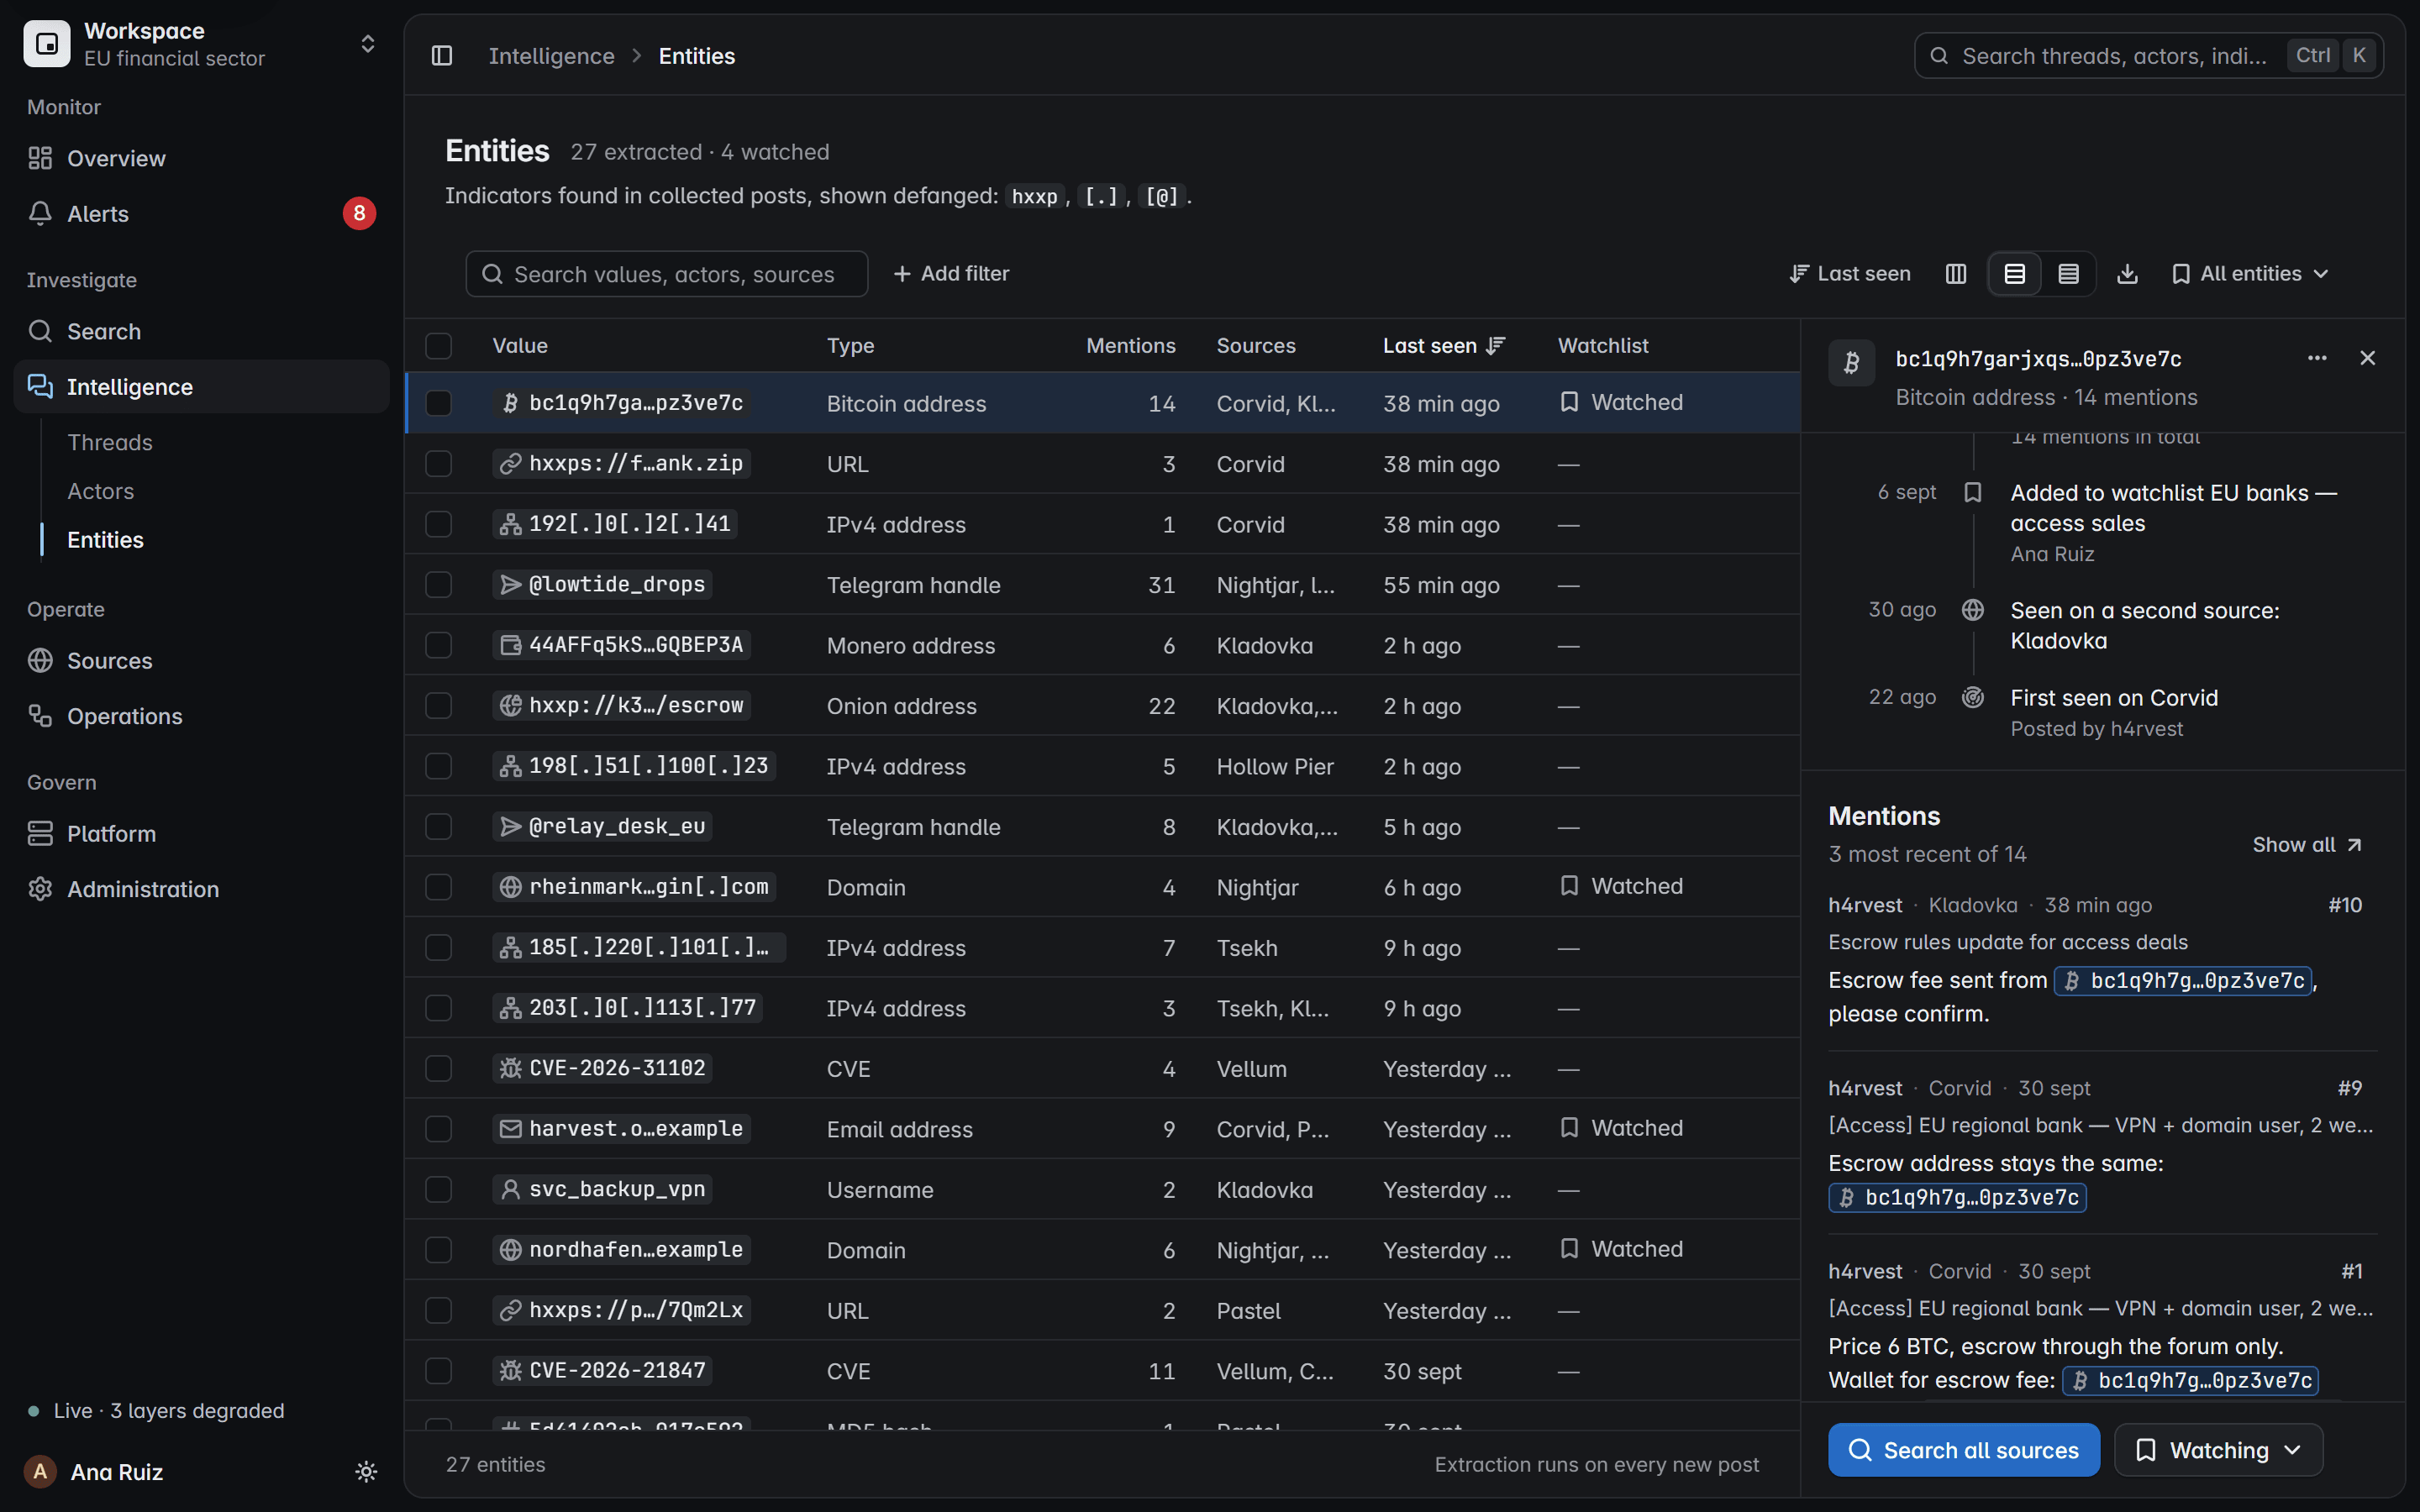The width and height of the screenshot is (2420, 1512).
Task: Click the Add filter button
Action: [951, 274]
